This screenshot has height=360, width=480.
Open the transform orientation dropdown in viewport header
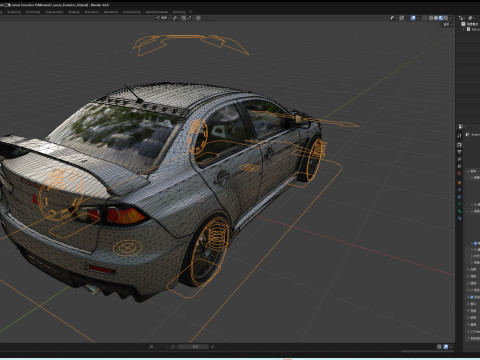(x=164, y=18)
